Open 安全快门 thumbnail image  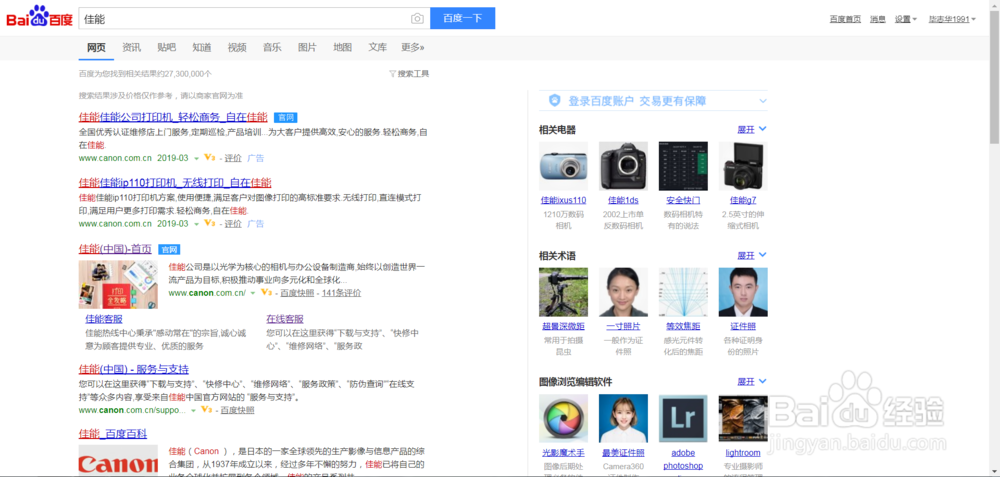pyautogui.click(x=683, y=166)
